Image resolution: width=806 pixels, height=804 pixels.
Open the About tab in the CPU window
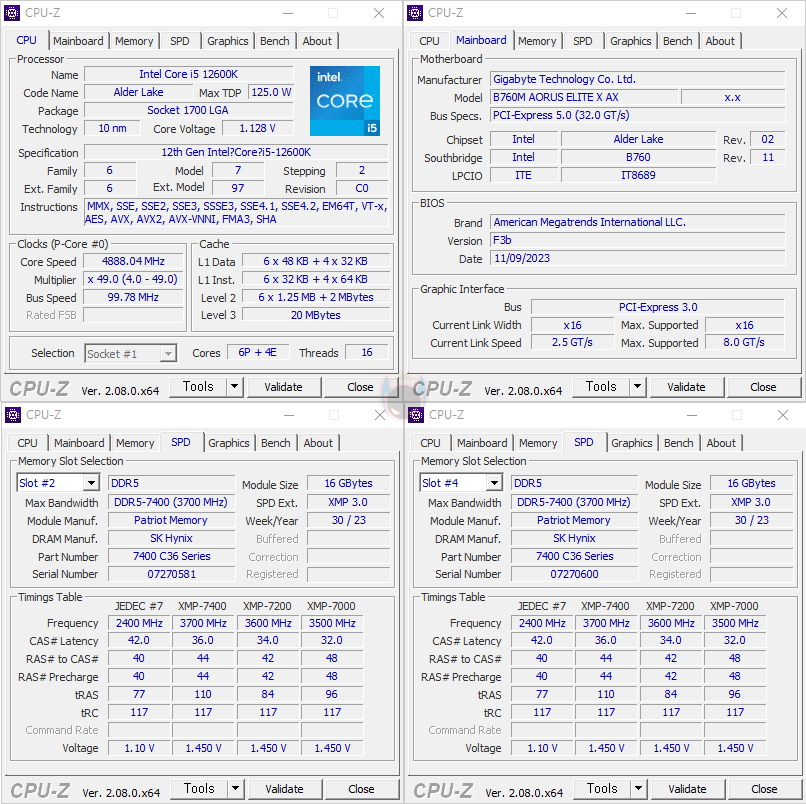(x=317, y=41)
